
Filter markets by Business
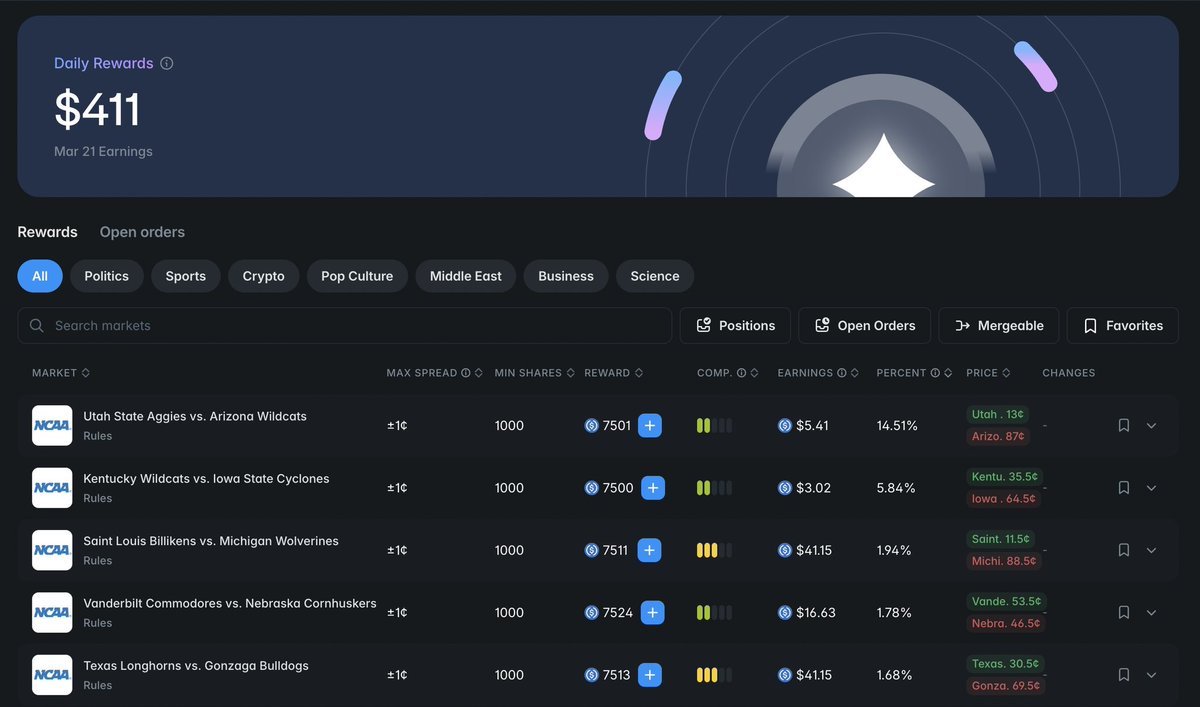coord(566,276)
